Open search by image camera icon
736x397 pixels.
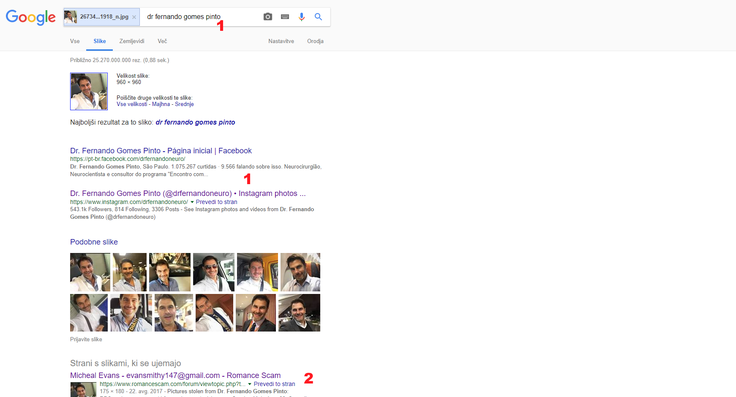click(268, 16)
